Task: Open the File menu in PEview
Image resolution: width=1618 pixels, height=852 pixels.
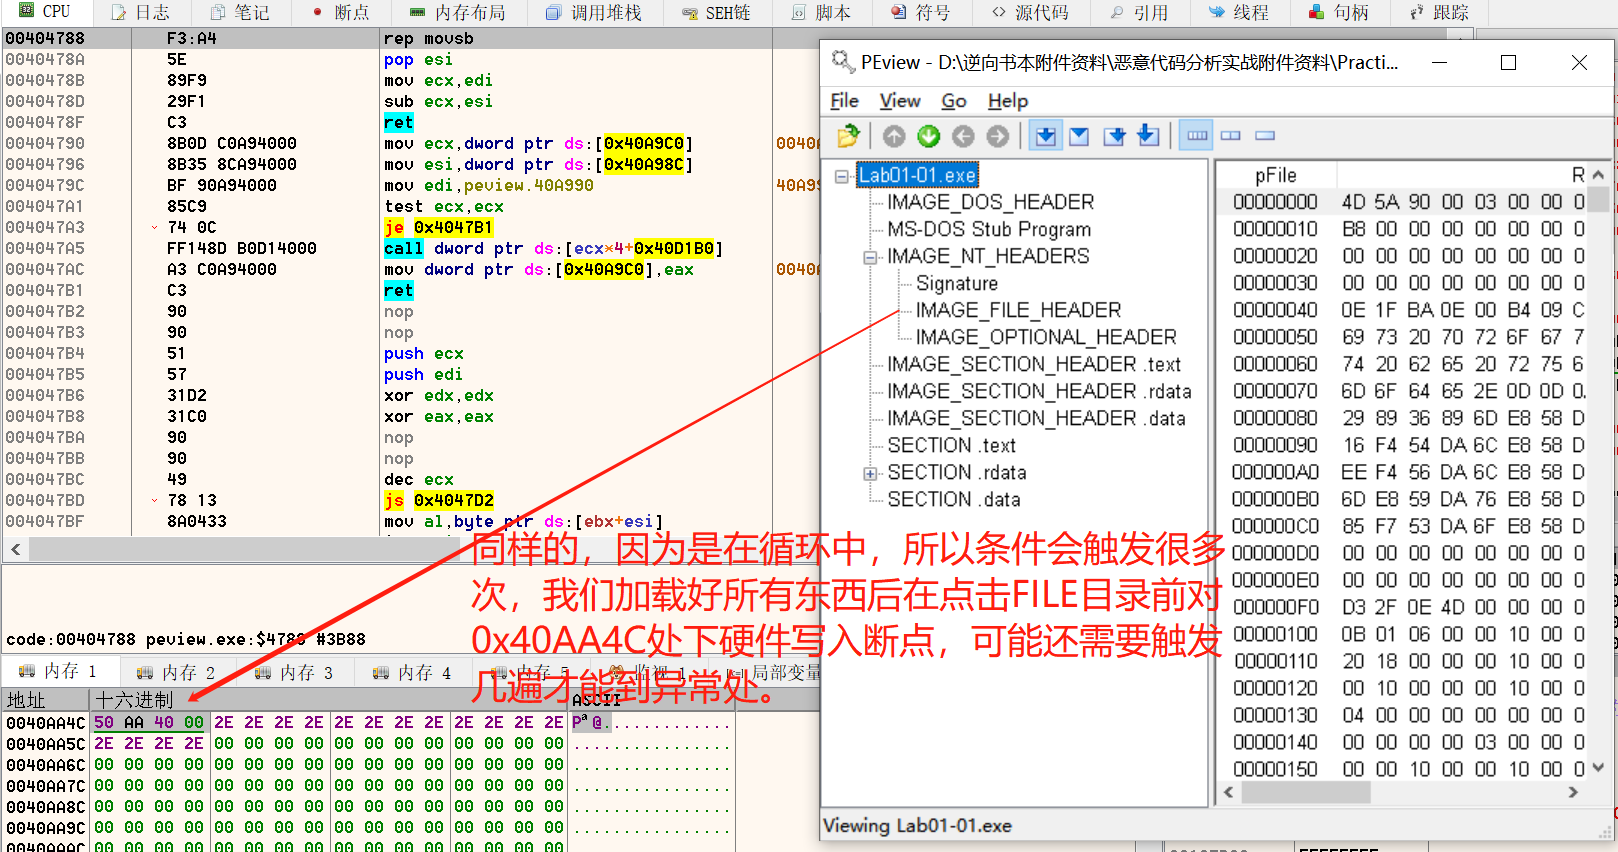Action: [844, 101]
